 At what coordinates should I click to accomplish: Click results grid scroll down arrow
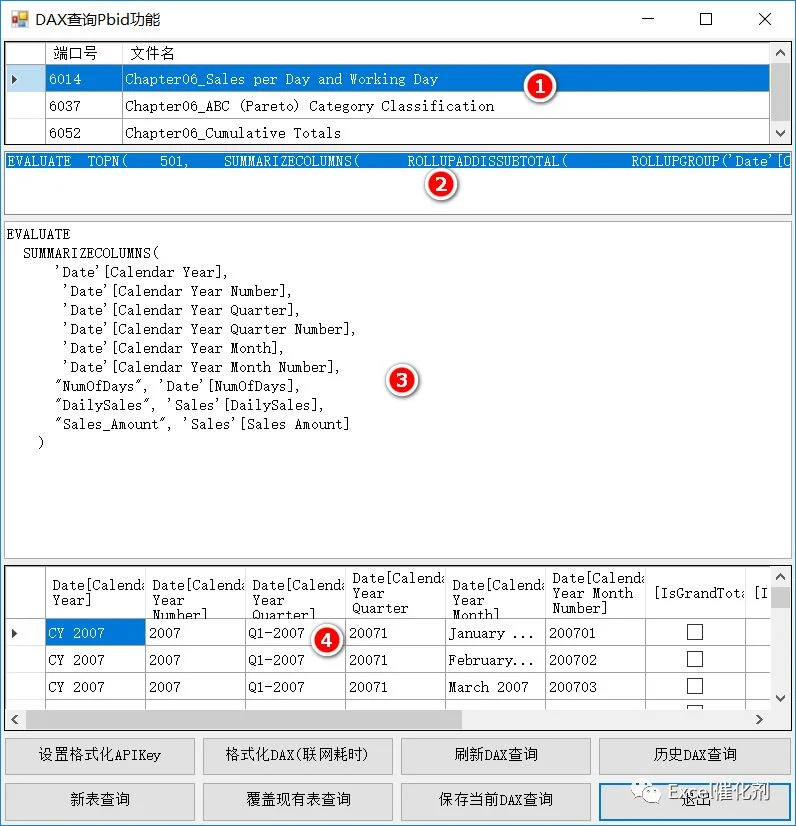(x=780, y=699)
